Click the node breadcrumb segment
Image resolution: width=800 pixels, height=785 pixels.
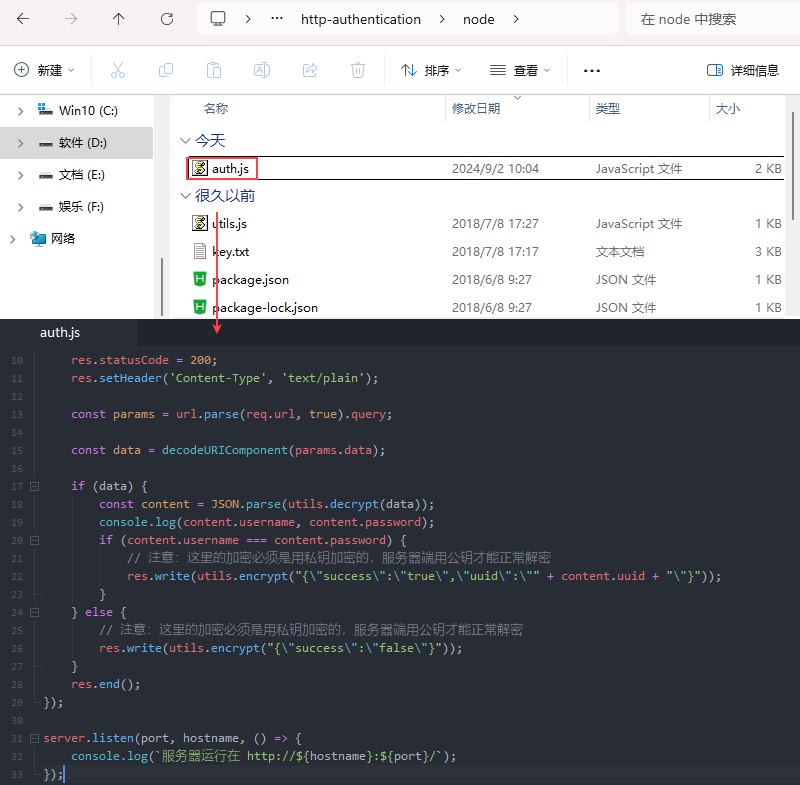(479, 19)
